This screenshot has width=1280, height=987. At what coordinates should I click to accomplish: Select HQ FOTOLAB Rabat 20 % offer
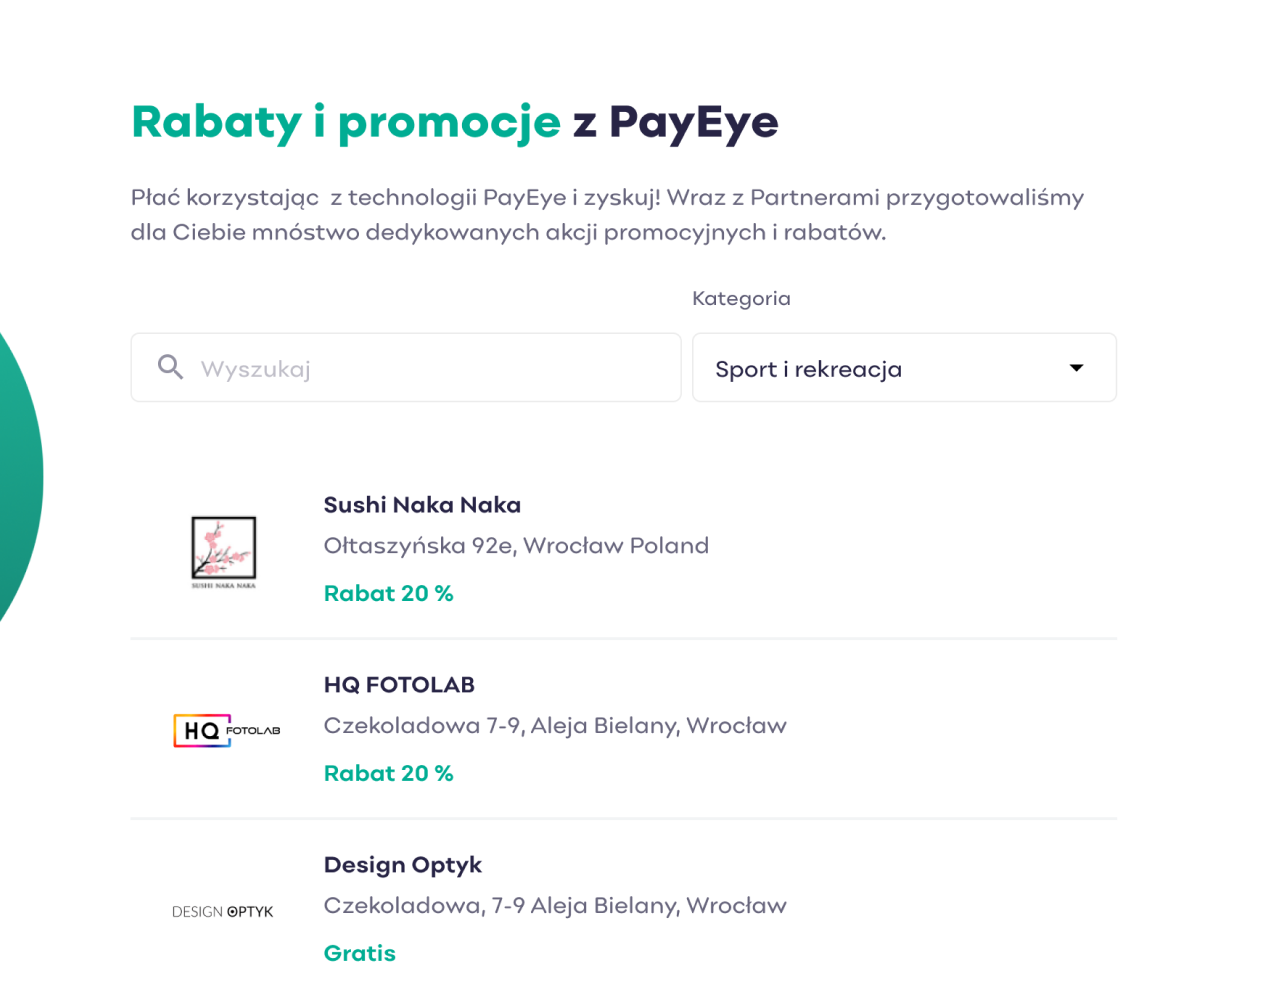tap(388, 774)
